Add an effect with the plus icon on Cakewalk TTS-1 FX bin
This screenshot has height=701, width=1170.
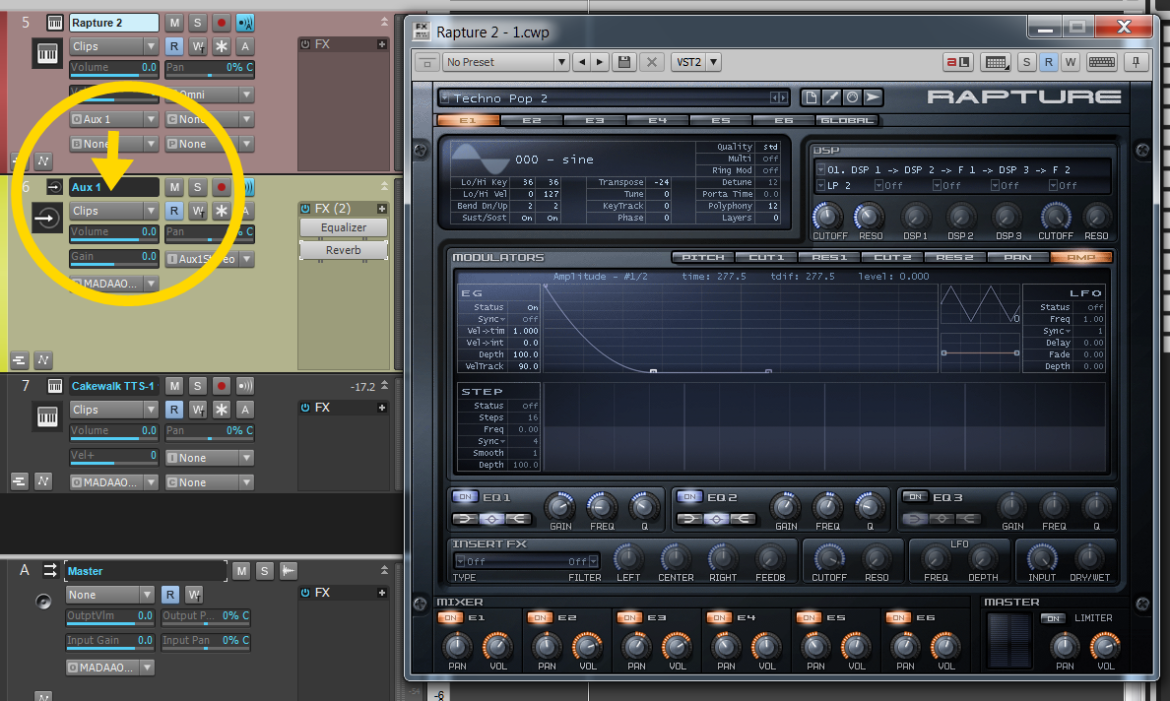click(x=382, y=408)
